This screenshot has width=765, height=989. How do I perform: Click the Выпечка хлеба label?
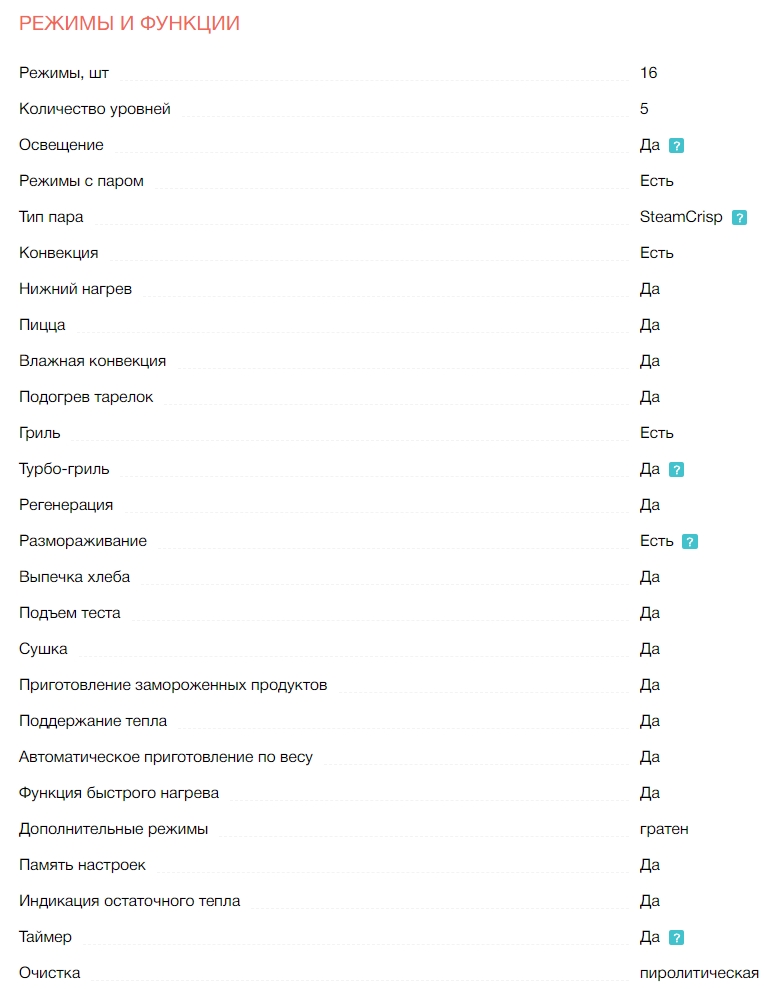pyautogui.click(x=75, y=577)
